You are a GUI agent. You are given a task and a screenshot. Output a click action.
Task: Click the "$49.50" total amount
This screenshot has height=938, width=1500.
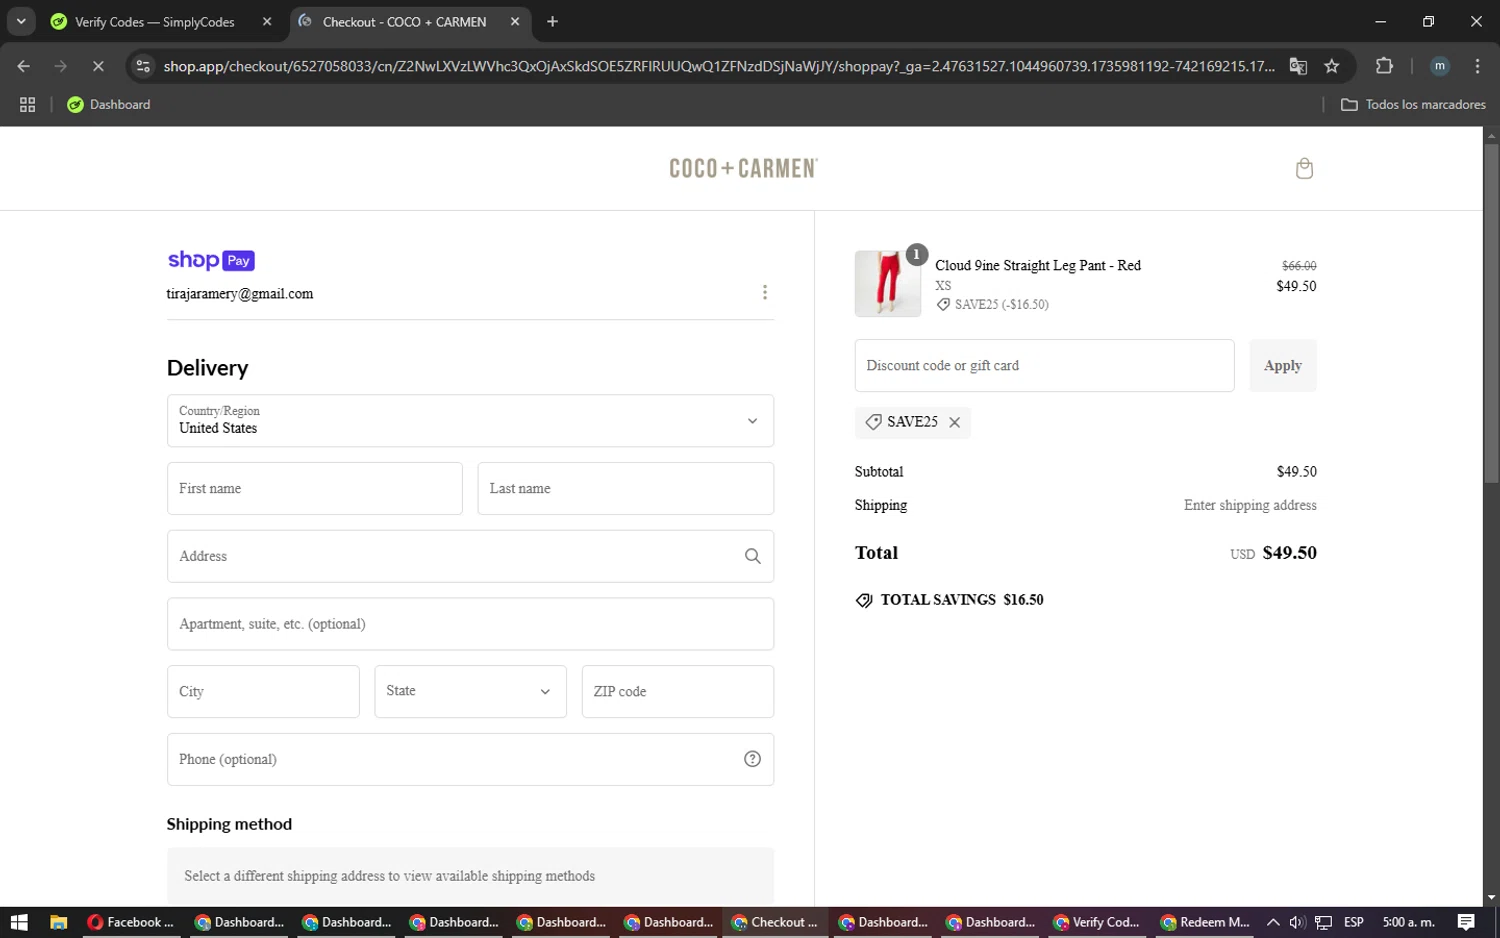(x=1289, y=553)
